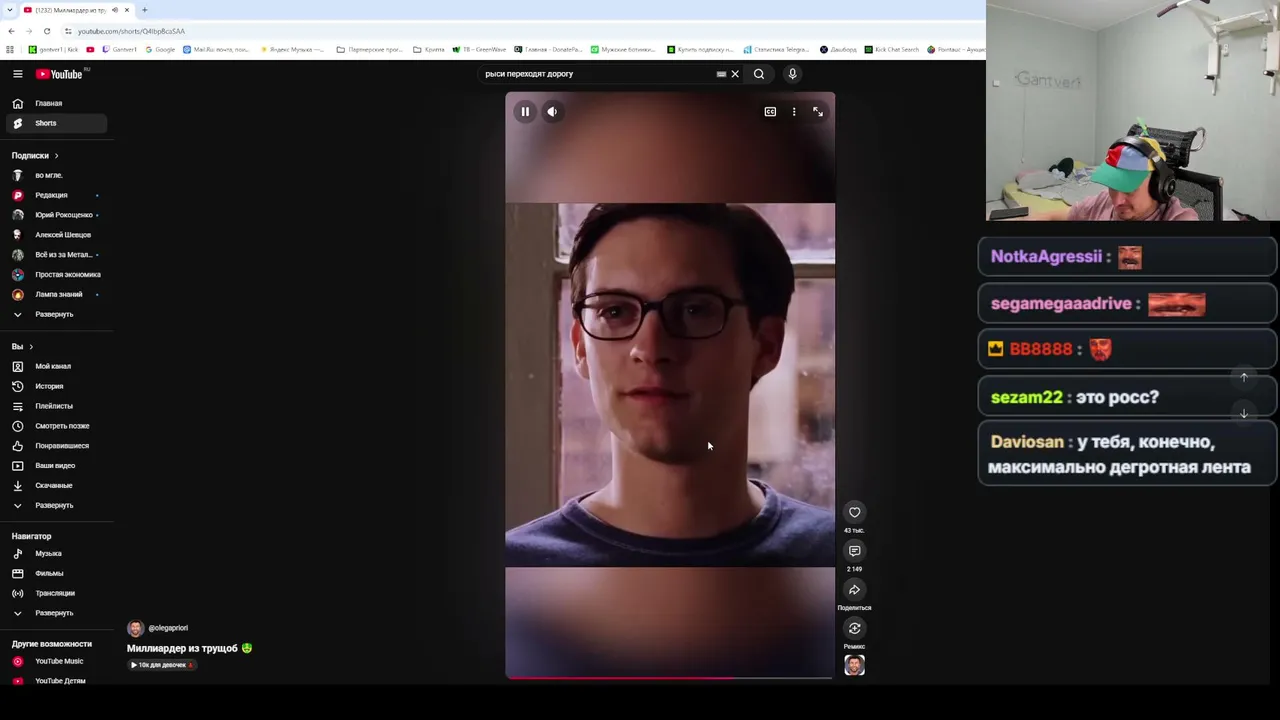
Task: Open the Google bookmark
Action: click(x=160, y=49)
